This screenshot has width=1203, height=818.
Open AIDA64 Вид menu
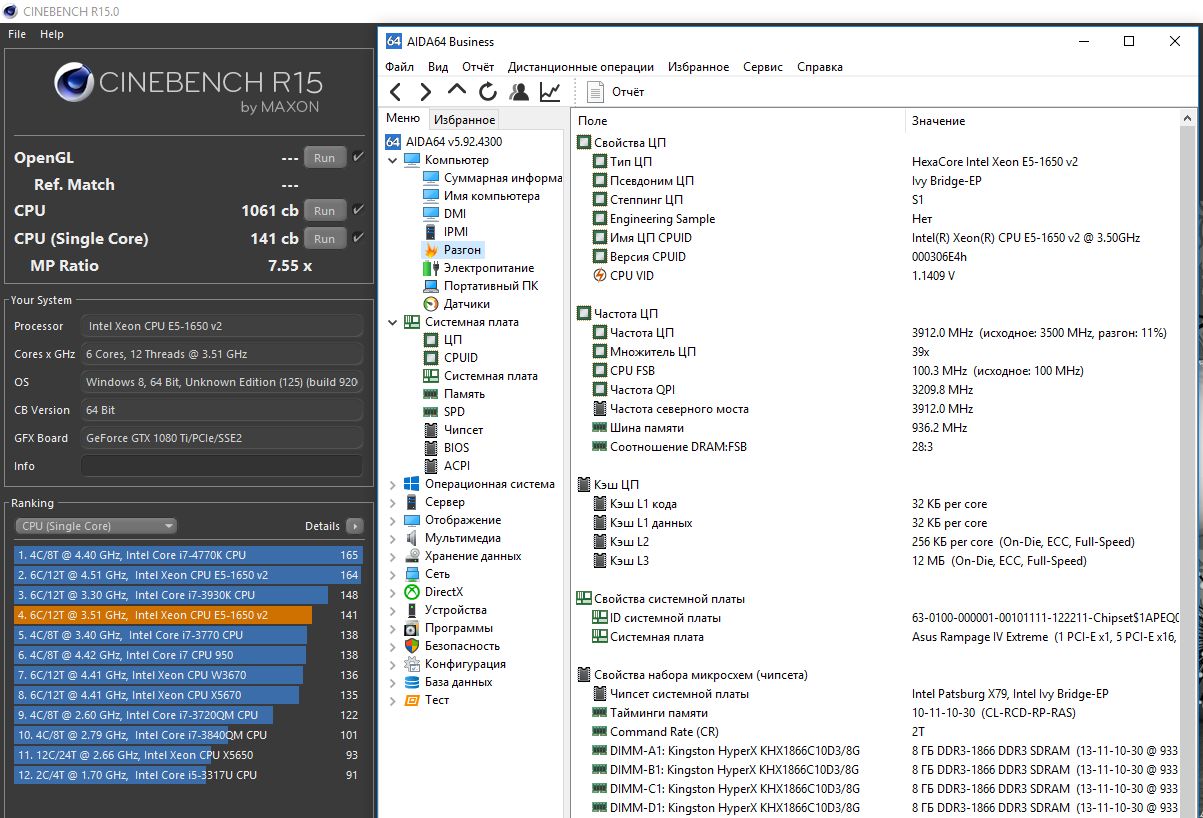(438, 67)
